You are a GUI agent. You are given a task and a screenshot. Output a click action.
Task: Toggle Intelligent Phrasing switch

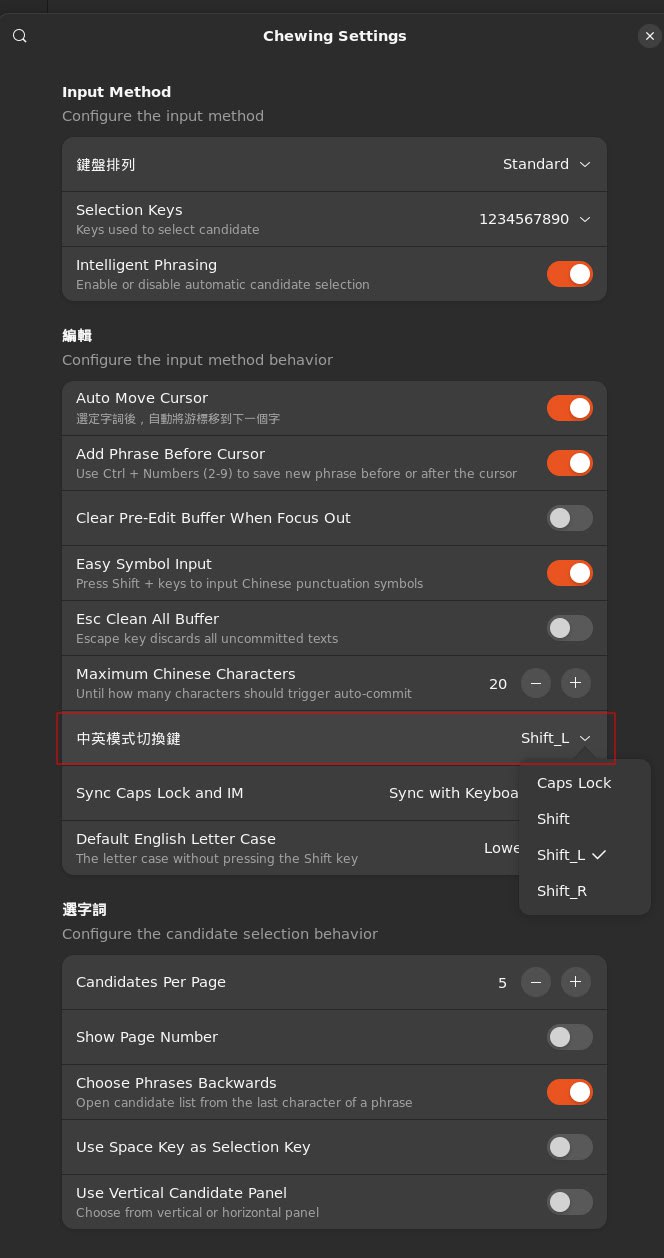click(569, 274)
